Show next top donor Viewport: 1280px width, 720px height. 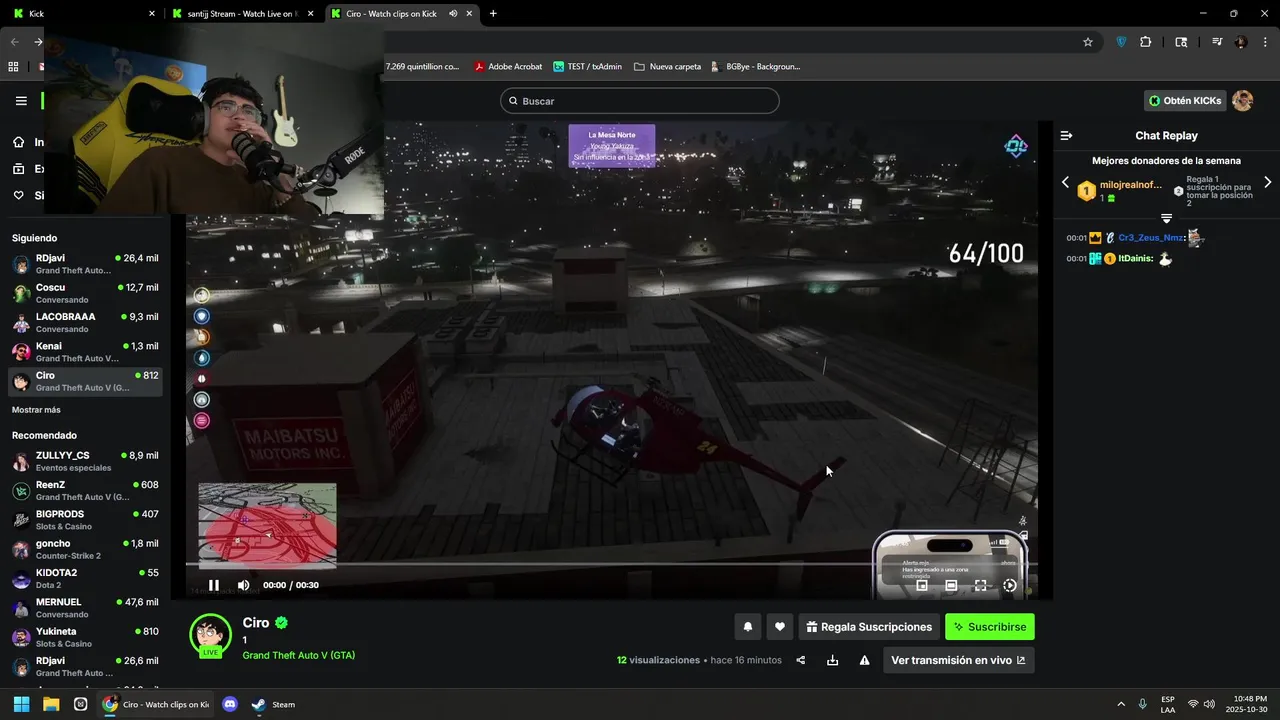coord(1268,183)
